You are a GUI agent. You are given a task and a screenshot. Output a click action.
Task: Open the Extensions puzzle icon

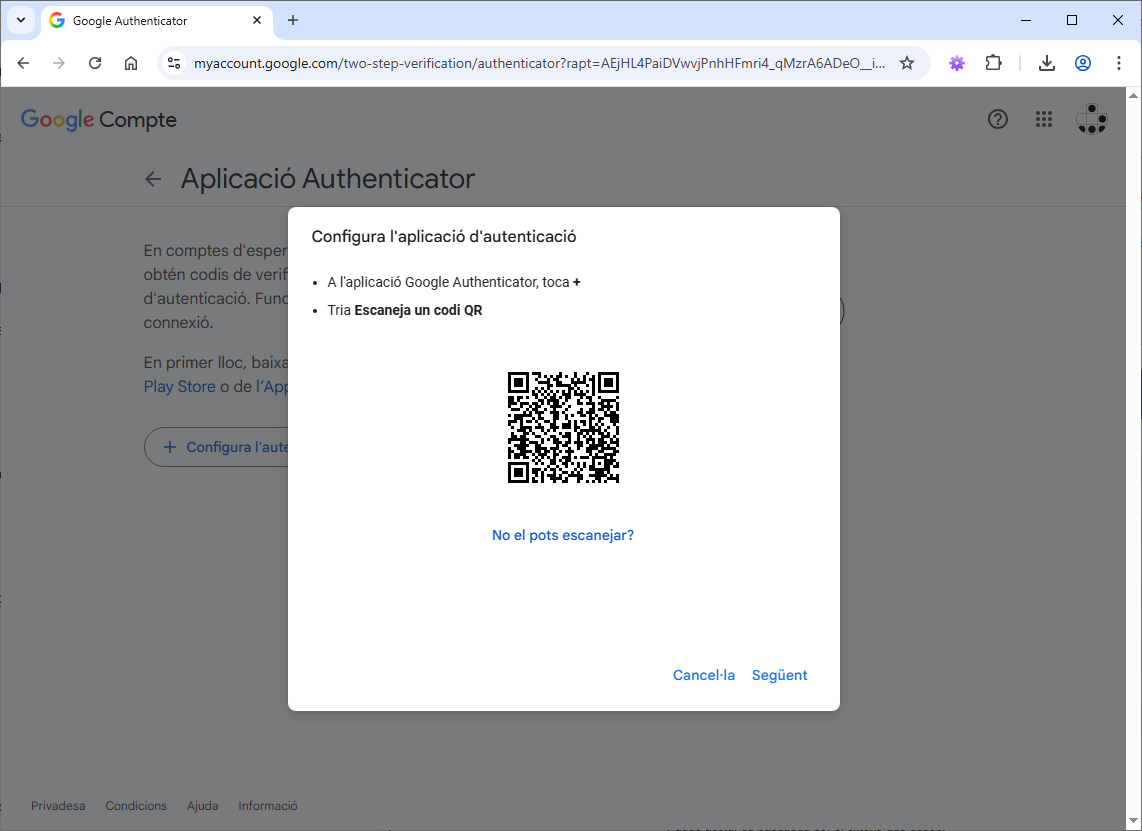994,62
